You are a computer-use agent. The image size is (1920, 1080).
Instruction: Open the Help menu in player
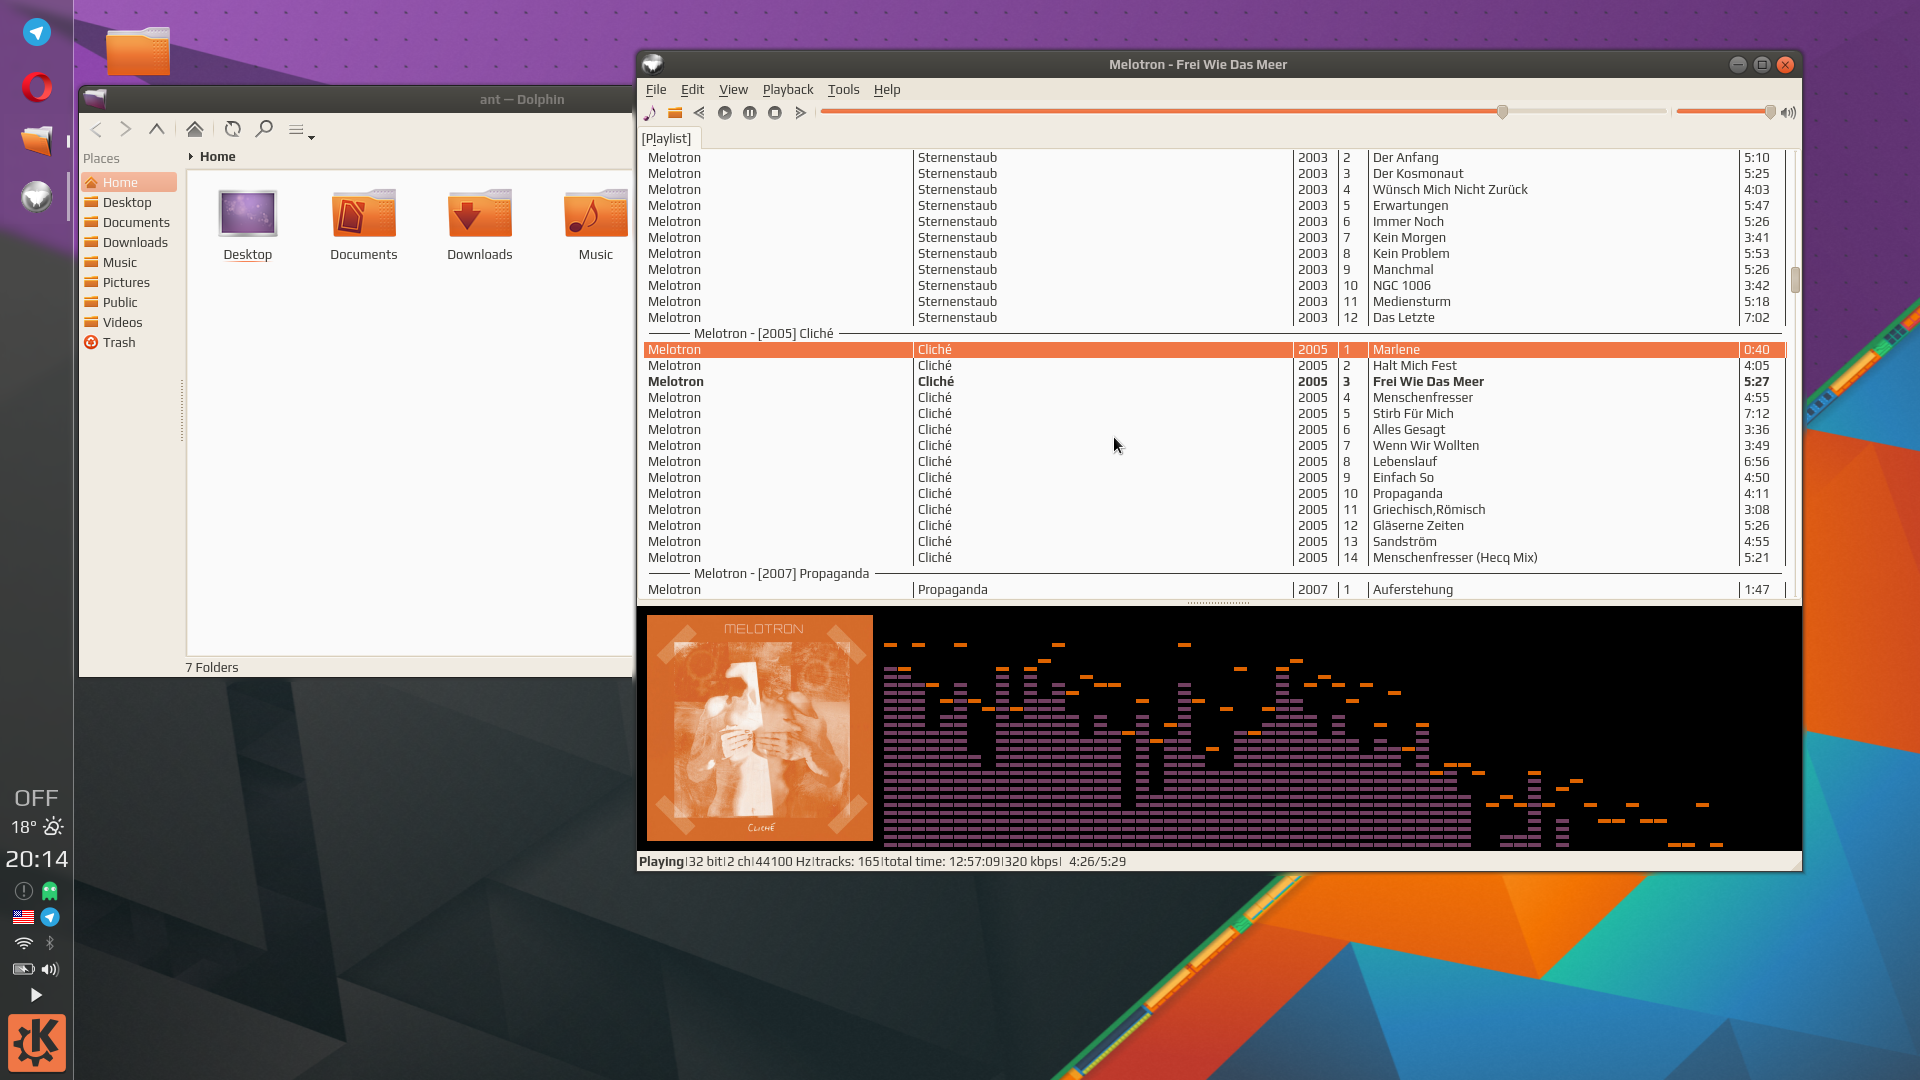click(x=887, y=89)
